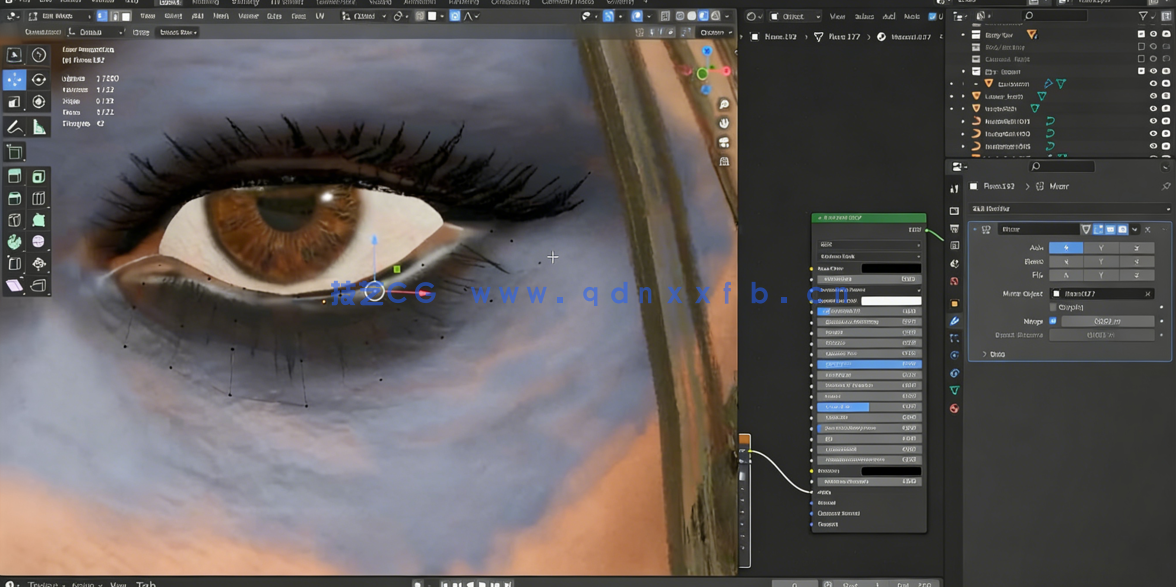Switch to the Layout workspace tab
This screenshot has width=1176, height=587.
(x=170, y=4)
